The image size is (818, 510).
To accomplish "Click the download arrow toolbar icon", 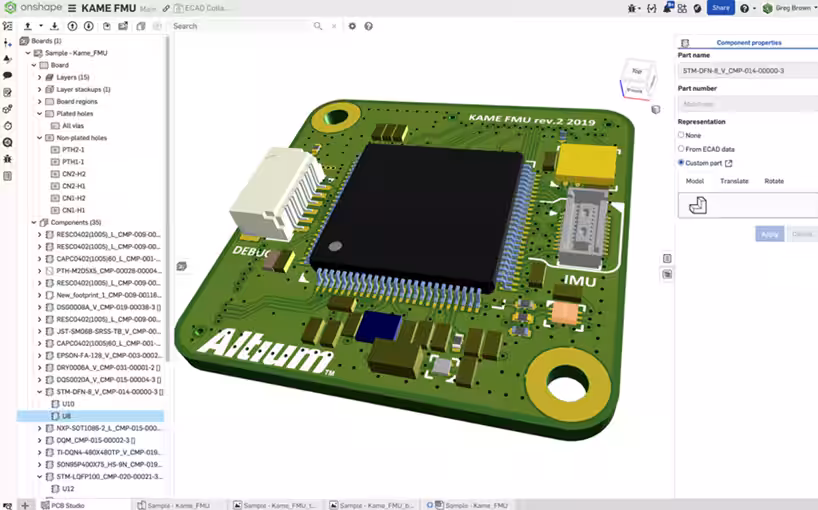I will coord(54,26).
